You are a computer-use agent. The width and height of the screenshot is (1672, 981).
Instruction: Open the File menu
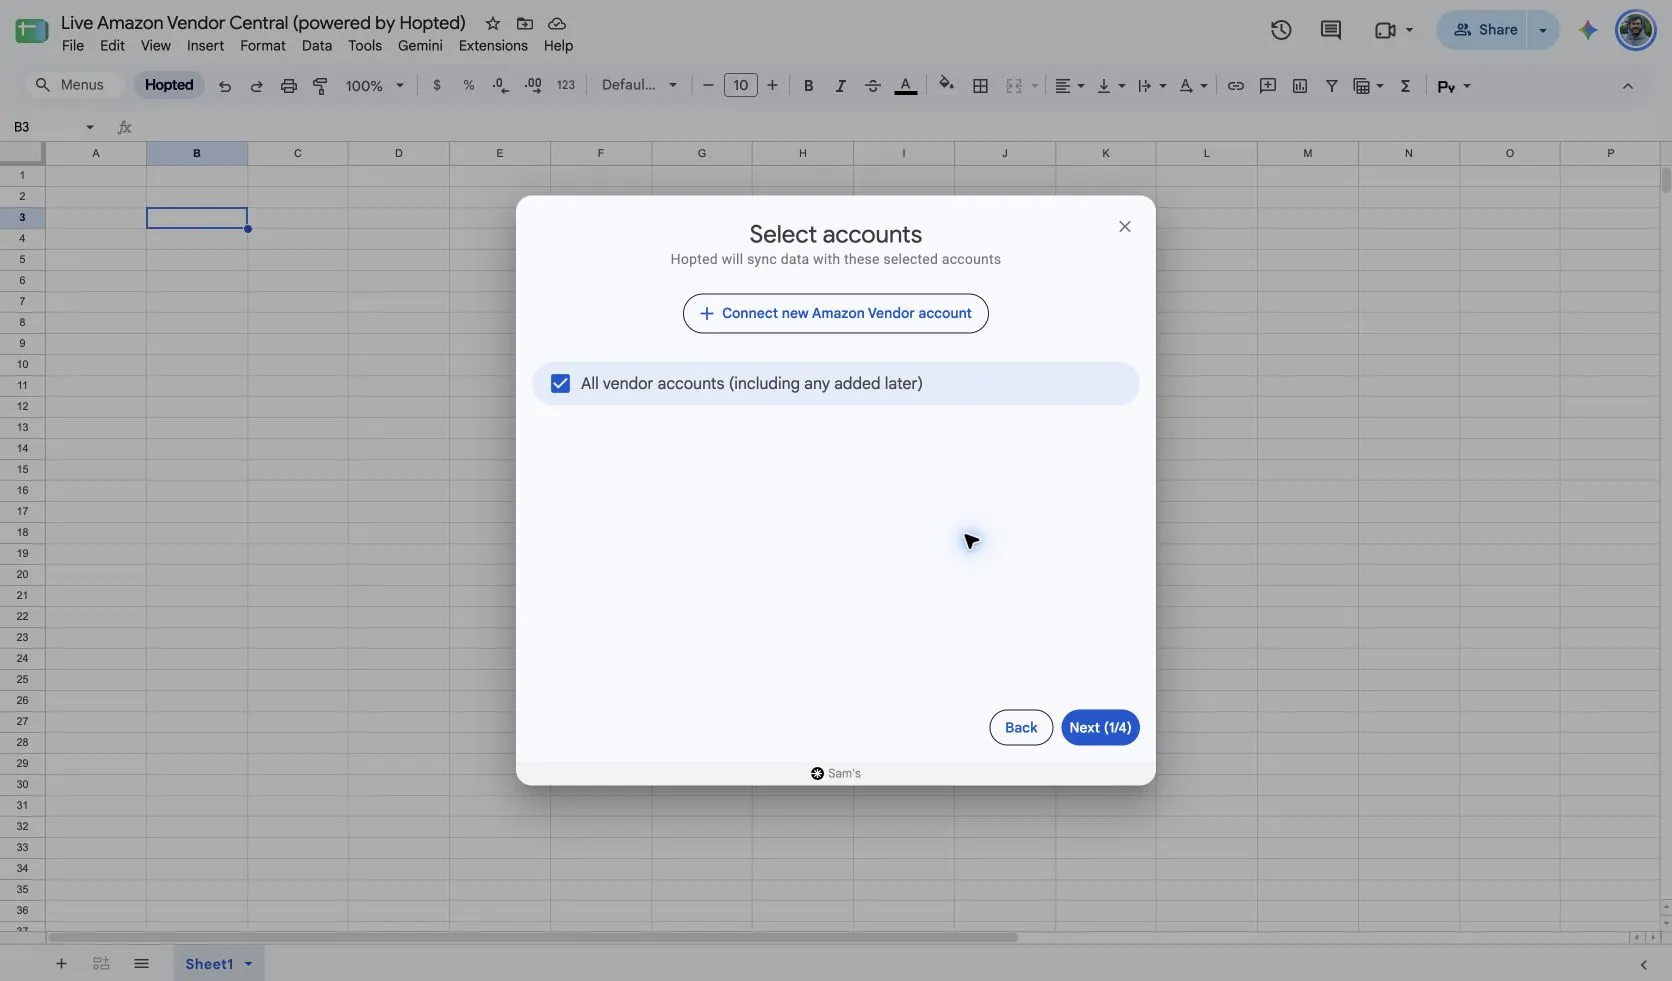[73, 46]
